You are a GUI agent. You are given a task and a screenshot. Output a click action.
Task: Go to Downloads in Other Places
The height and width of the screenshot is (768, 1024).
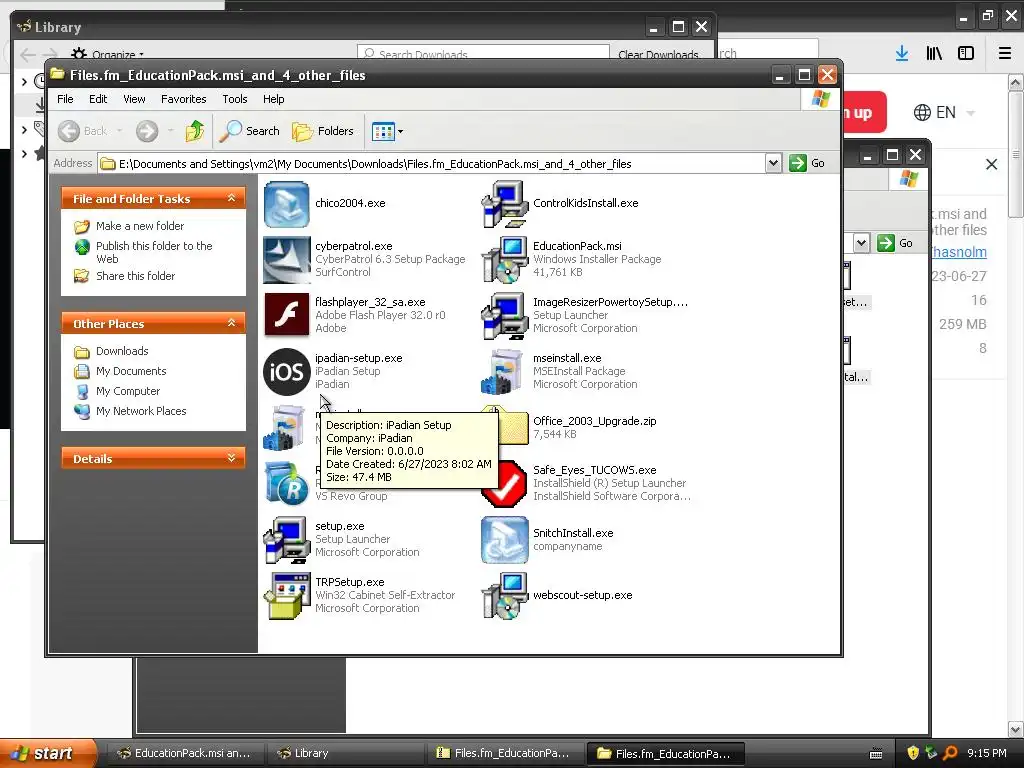122,351
